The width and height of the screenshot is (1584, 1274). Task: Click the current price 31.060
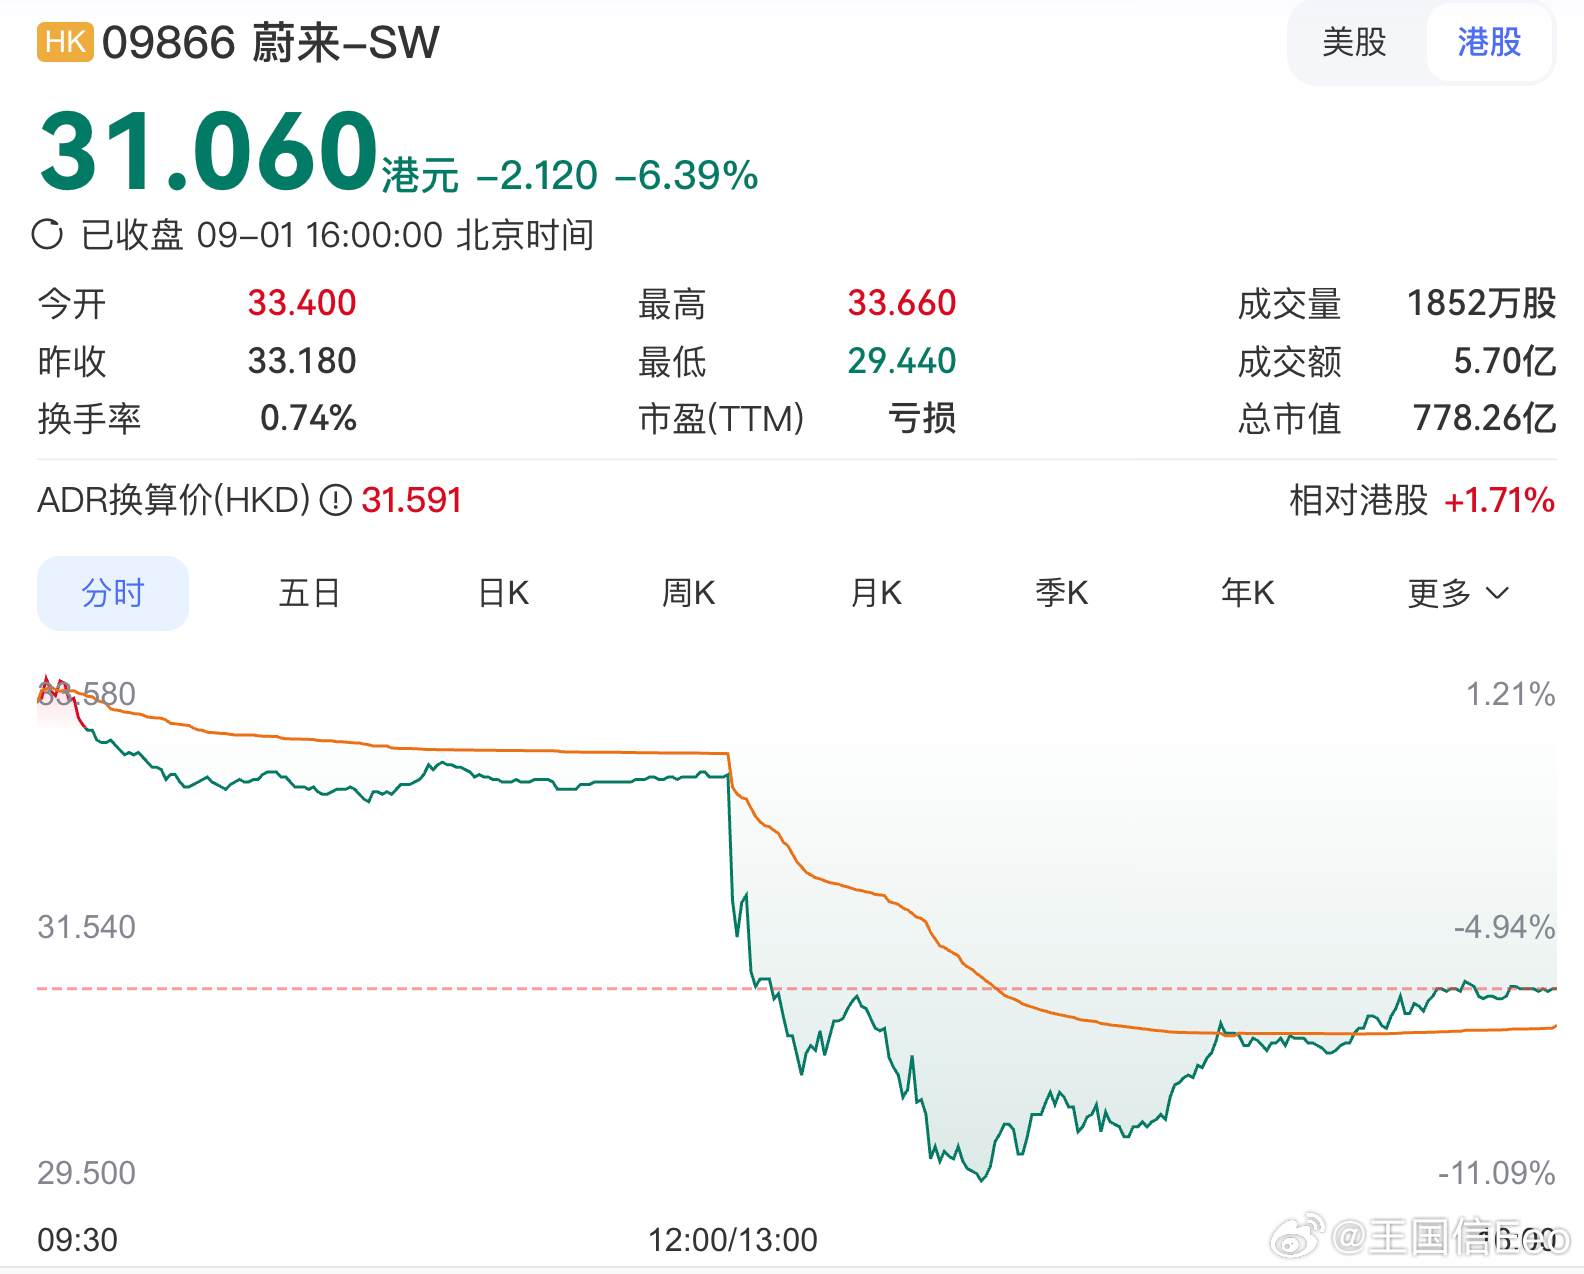(208, 152)
